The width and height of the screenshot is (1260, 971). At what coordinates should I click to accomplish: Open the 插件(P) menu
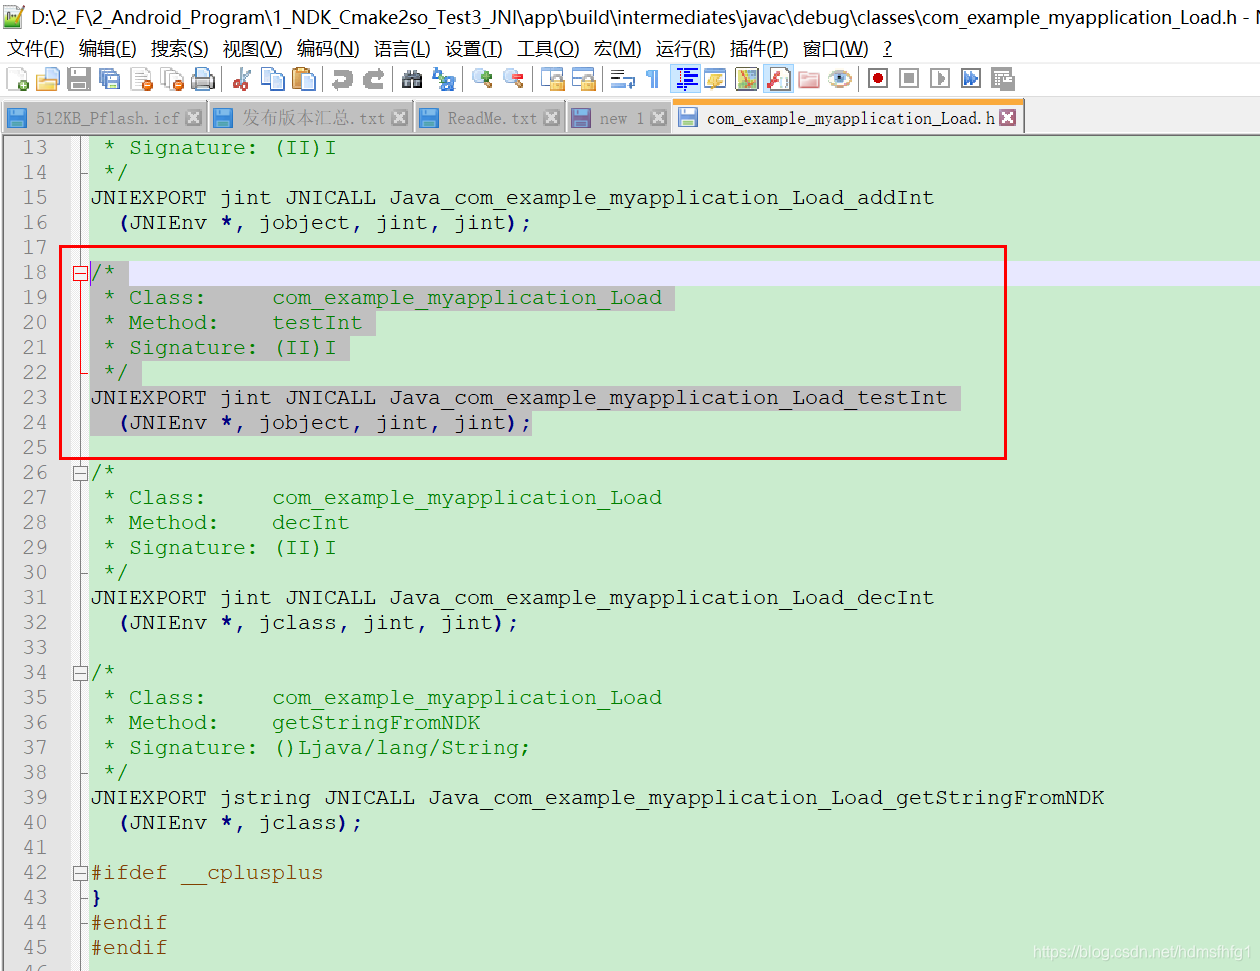tap(759, 49)
